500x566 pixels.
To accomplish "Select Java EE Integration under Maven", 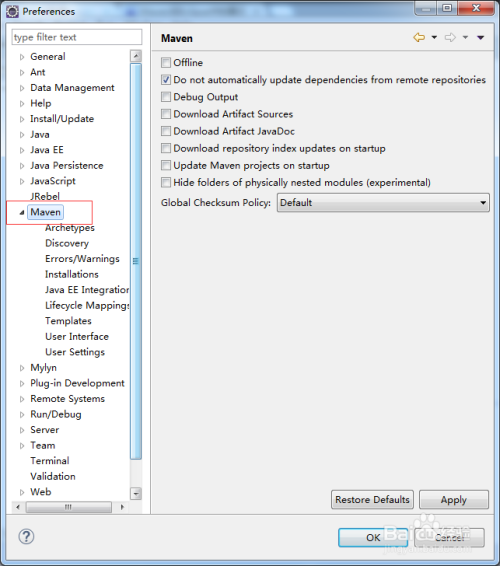I will (x=87, y=290).
